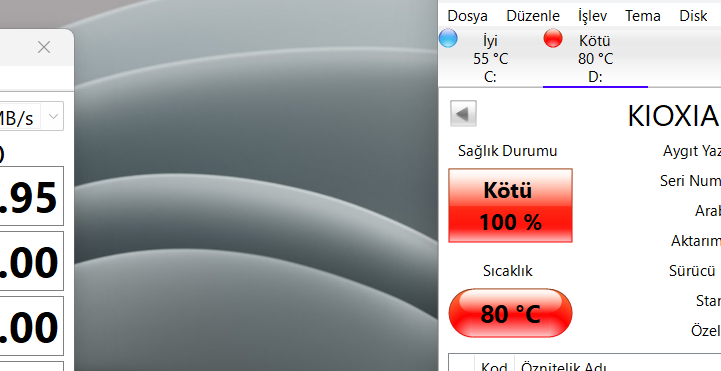Screen dimensions: 721x371
Task: Close the benchmark window with the X button
Action: (44, 47)
